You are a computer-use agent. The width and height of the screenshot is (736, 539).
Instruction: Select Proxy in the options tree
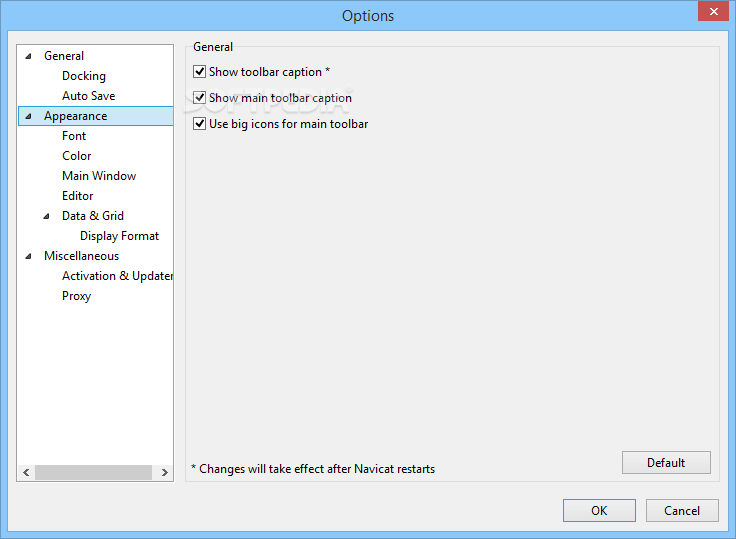tap(76, 296)
